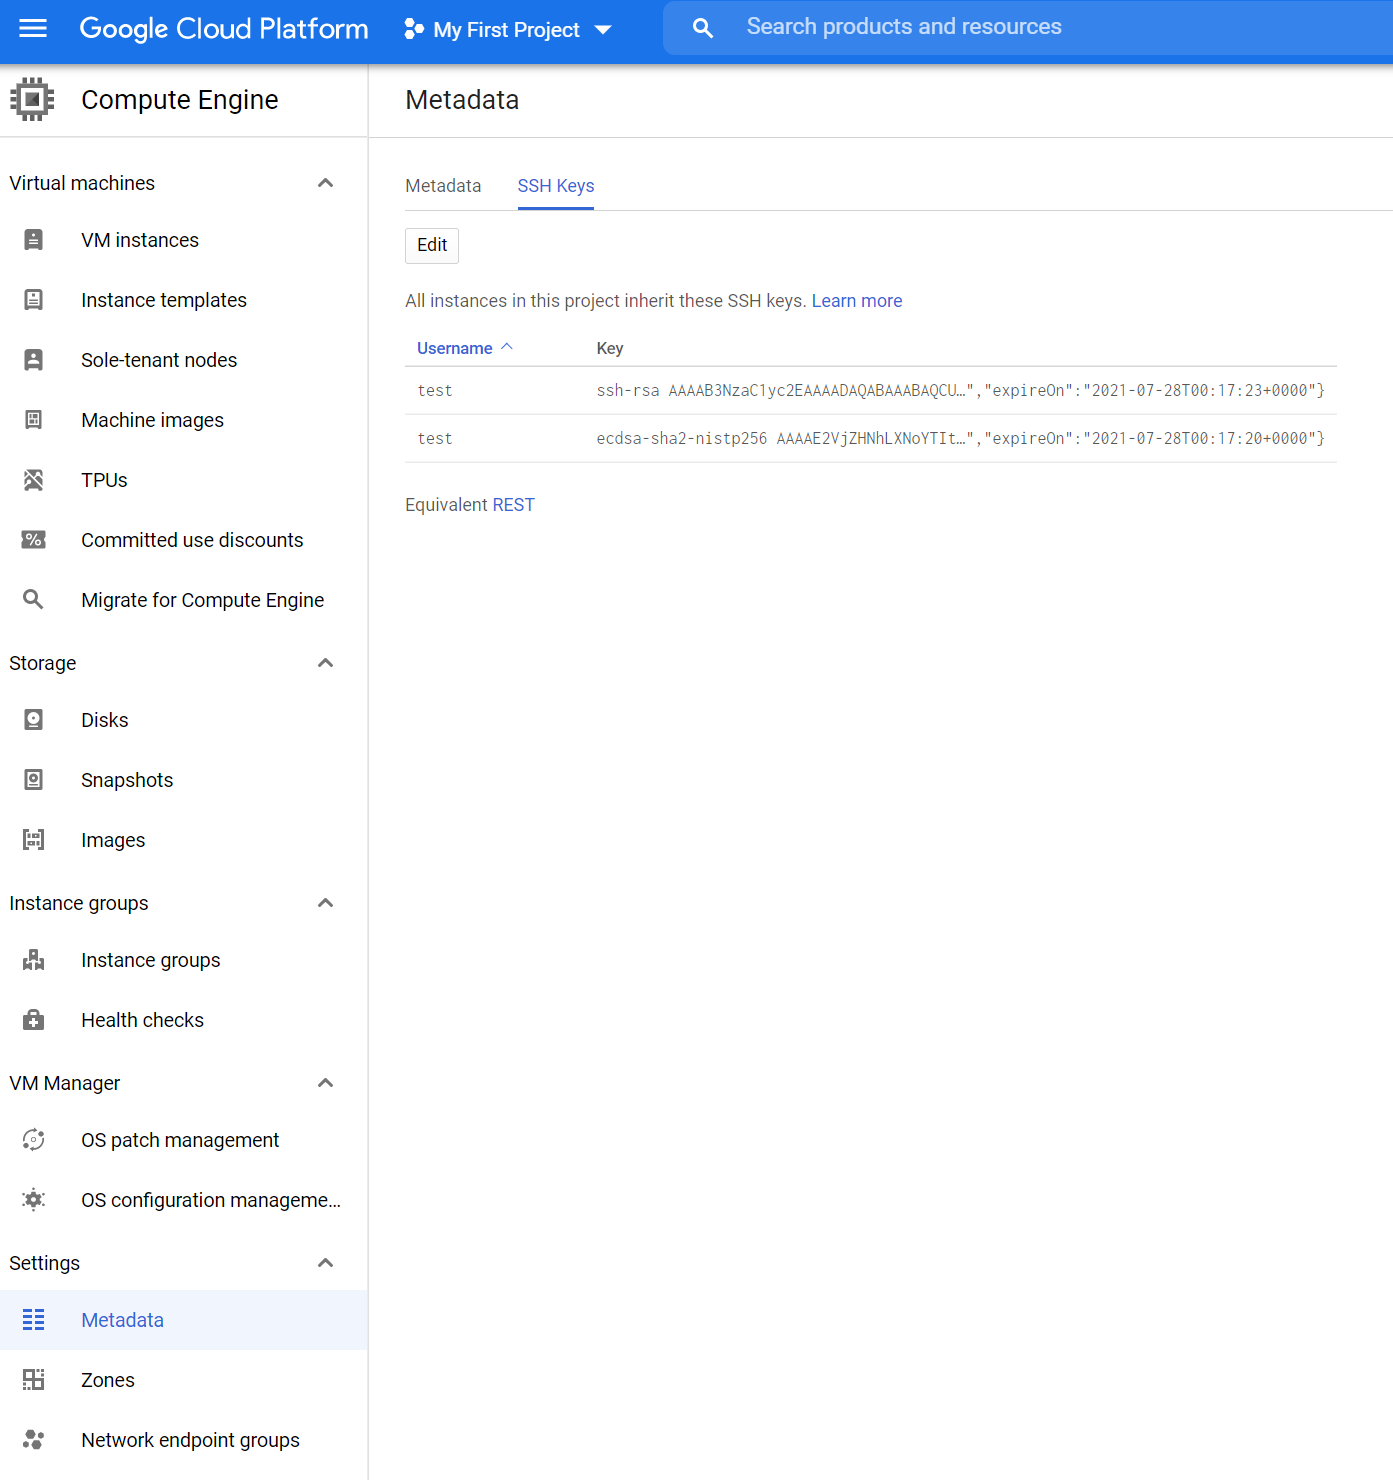Image resolution: width=1393 pixels, height=1480 pixels.
Task: Open VM instances page
Action: tap(140, 240)
